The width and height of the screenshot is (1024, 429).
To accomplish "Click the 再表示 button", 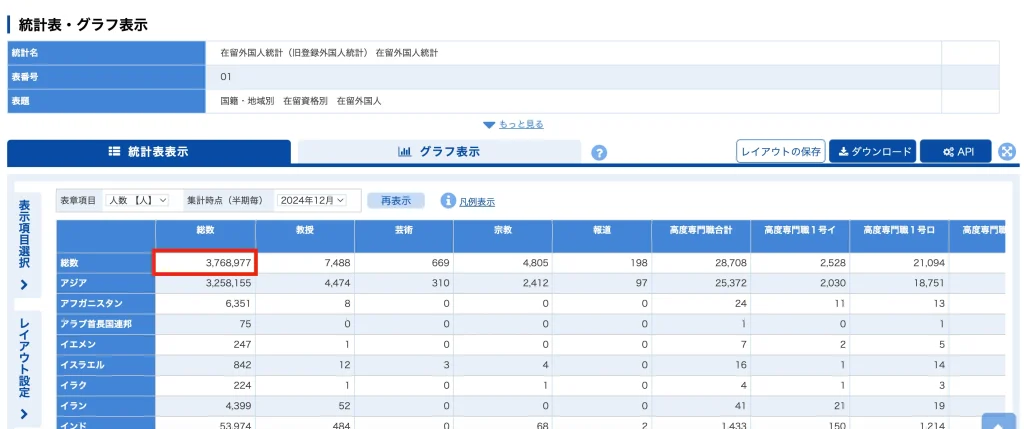I will click(396, 201).
